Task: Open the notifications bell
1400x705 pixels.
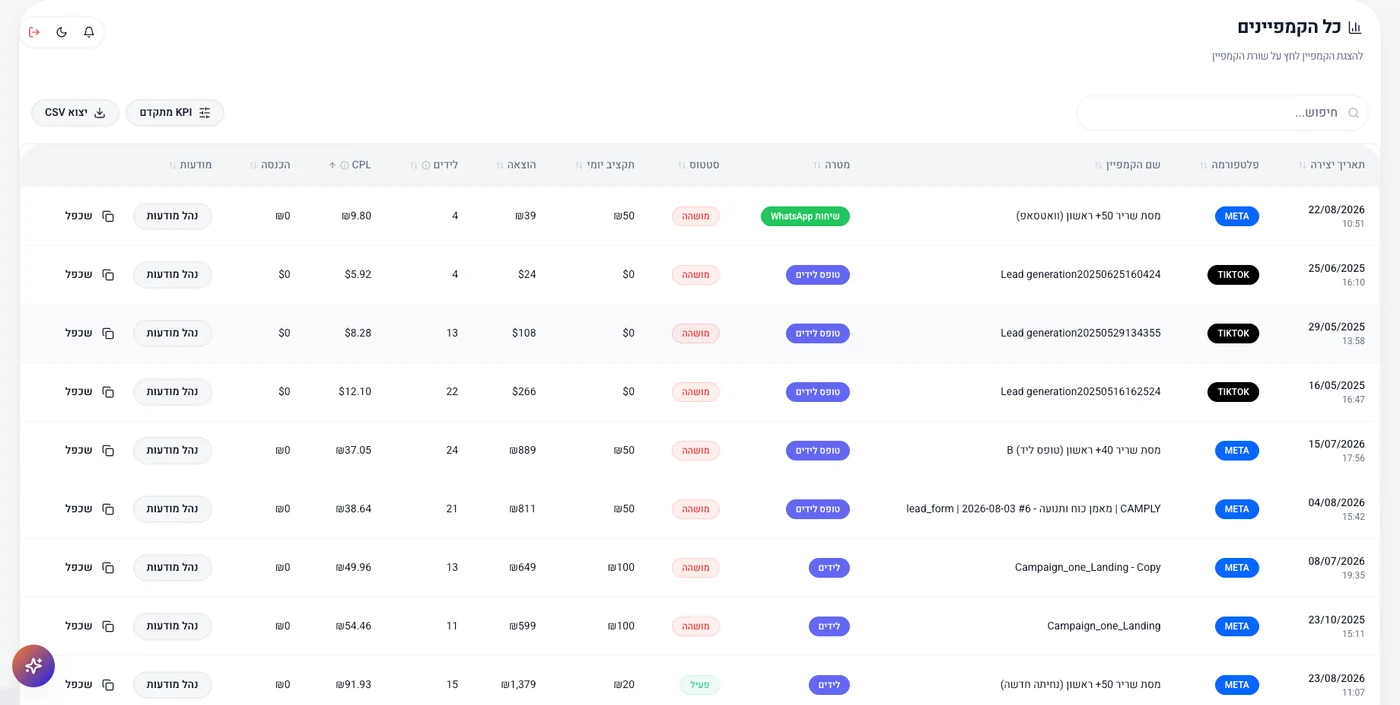Action: click(89, 32)
